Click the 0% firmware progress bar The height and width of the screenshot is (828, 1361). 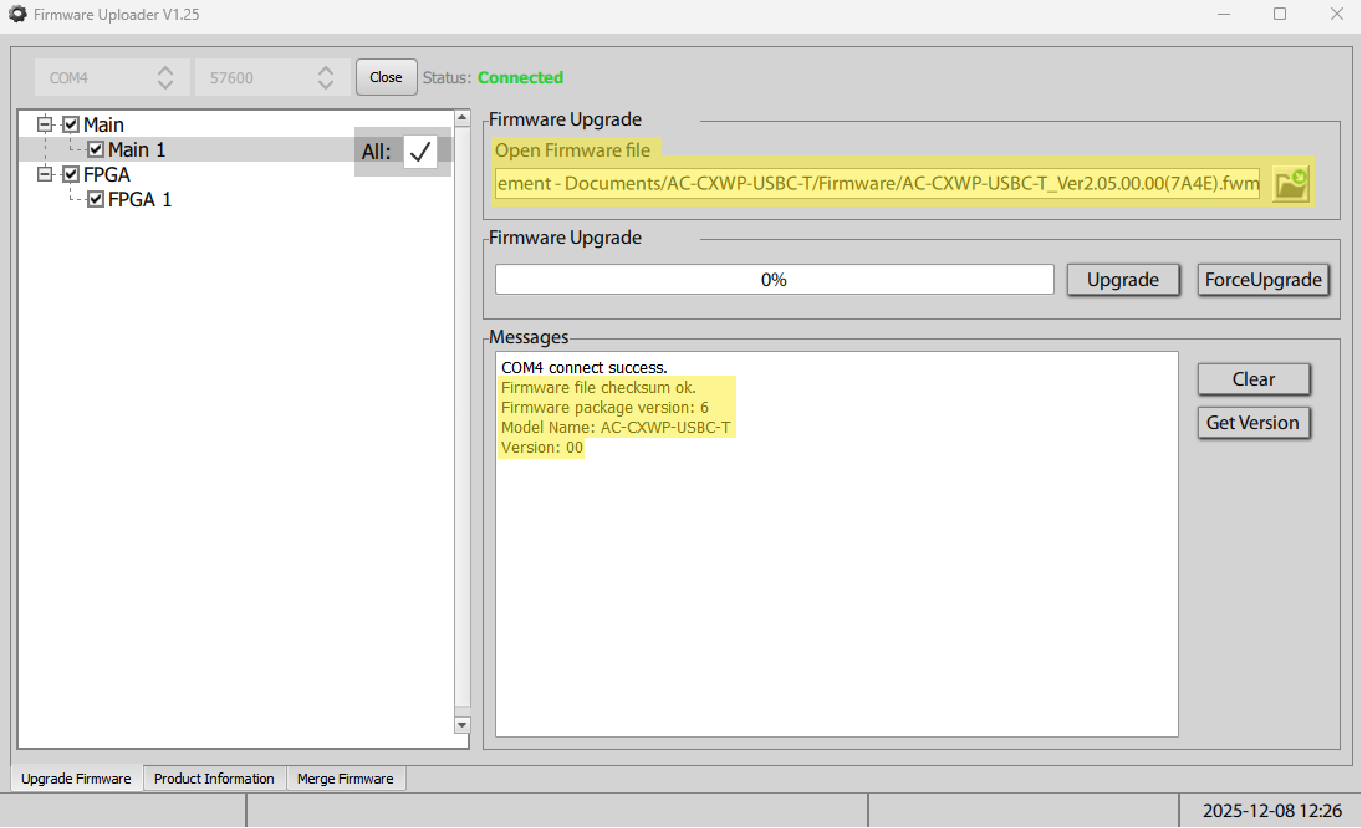774,280
